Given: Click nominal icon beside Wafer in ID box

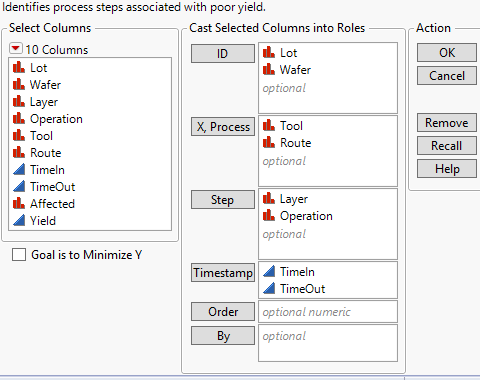Looking at the screenshot, I should coord(269,69).
